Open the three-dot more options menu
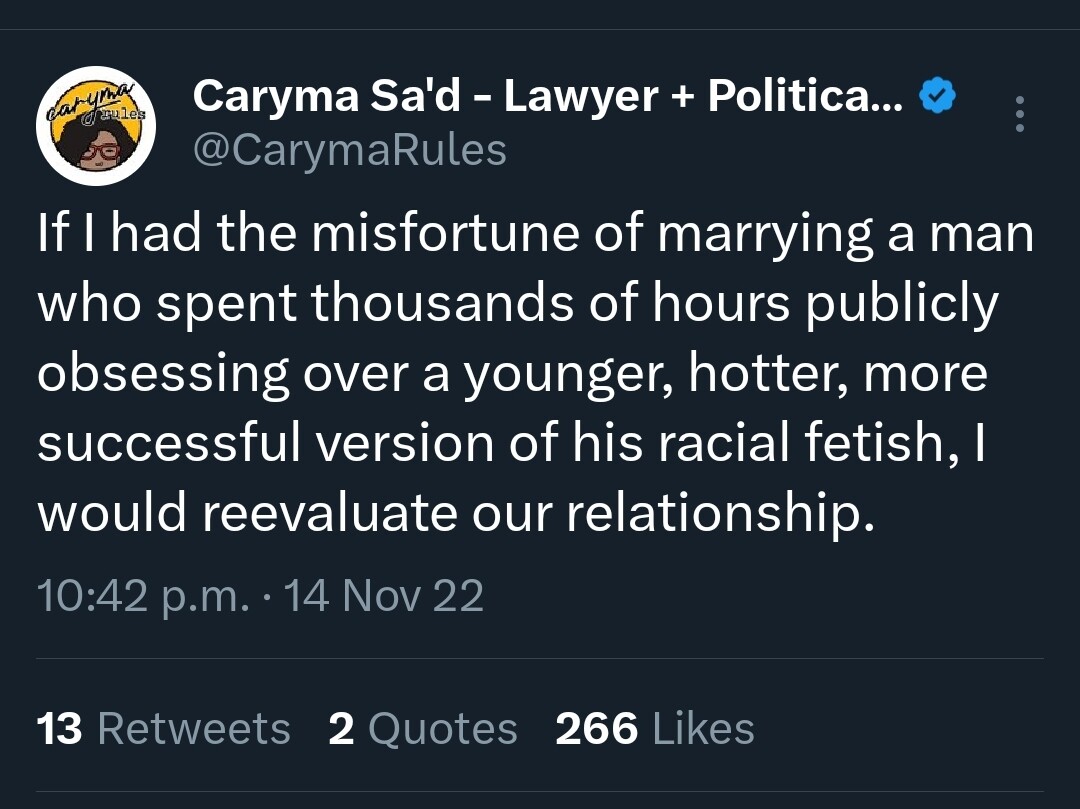 pyautogui.click(x=1019, y=114)
